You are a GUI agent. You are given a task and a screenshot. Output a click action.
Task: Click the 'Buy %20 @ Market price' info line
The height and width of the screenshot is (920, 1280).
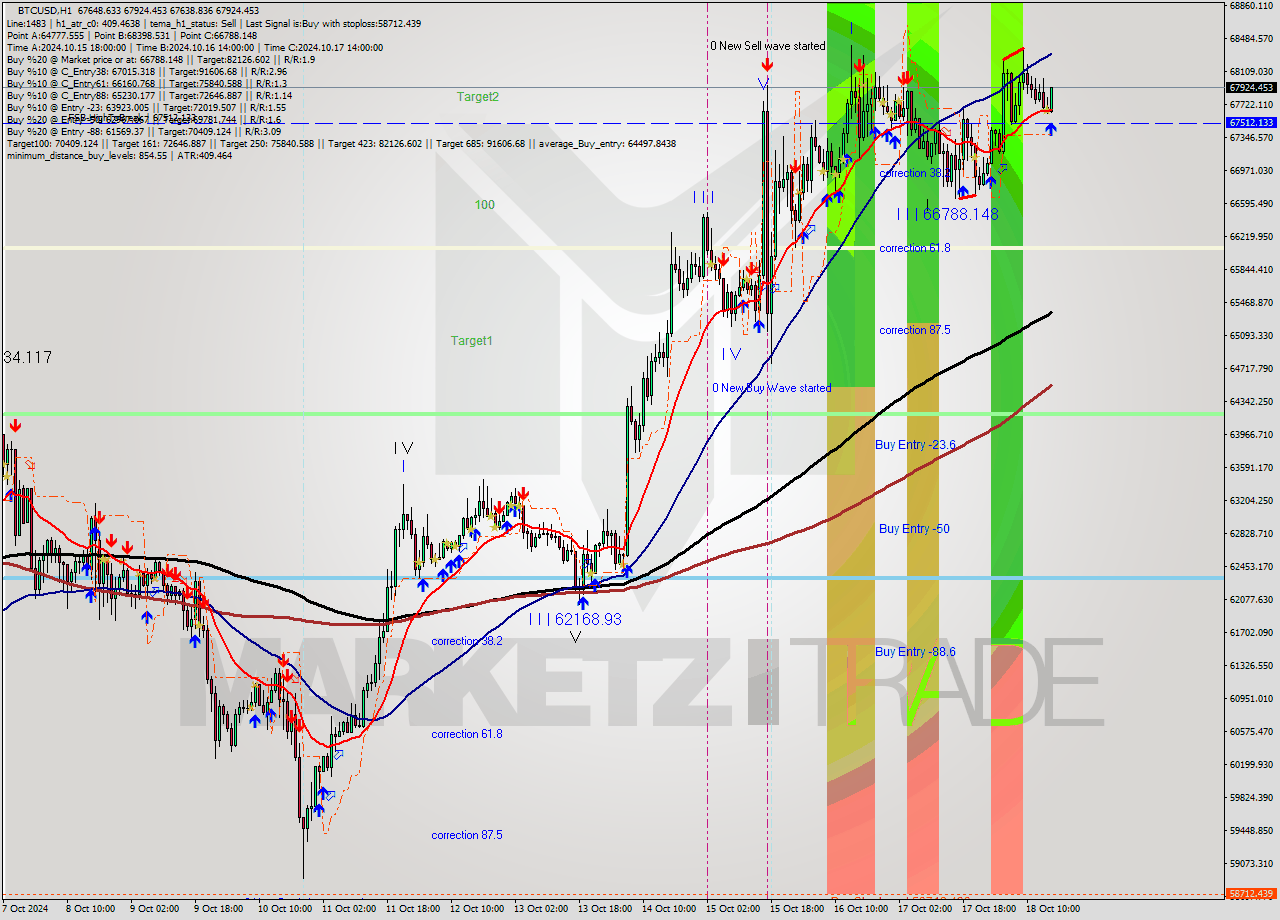(x=160, y=59)
